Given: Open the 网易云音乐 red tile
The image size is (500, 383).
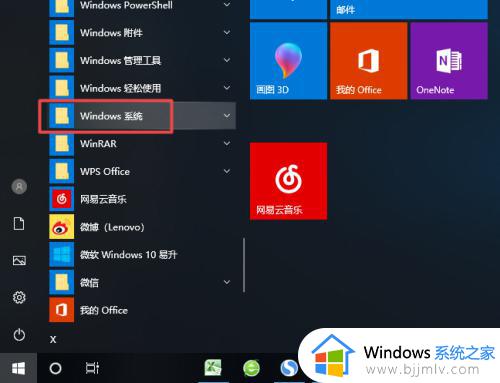Looking at the screenshot, I should click(288, 181).
